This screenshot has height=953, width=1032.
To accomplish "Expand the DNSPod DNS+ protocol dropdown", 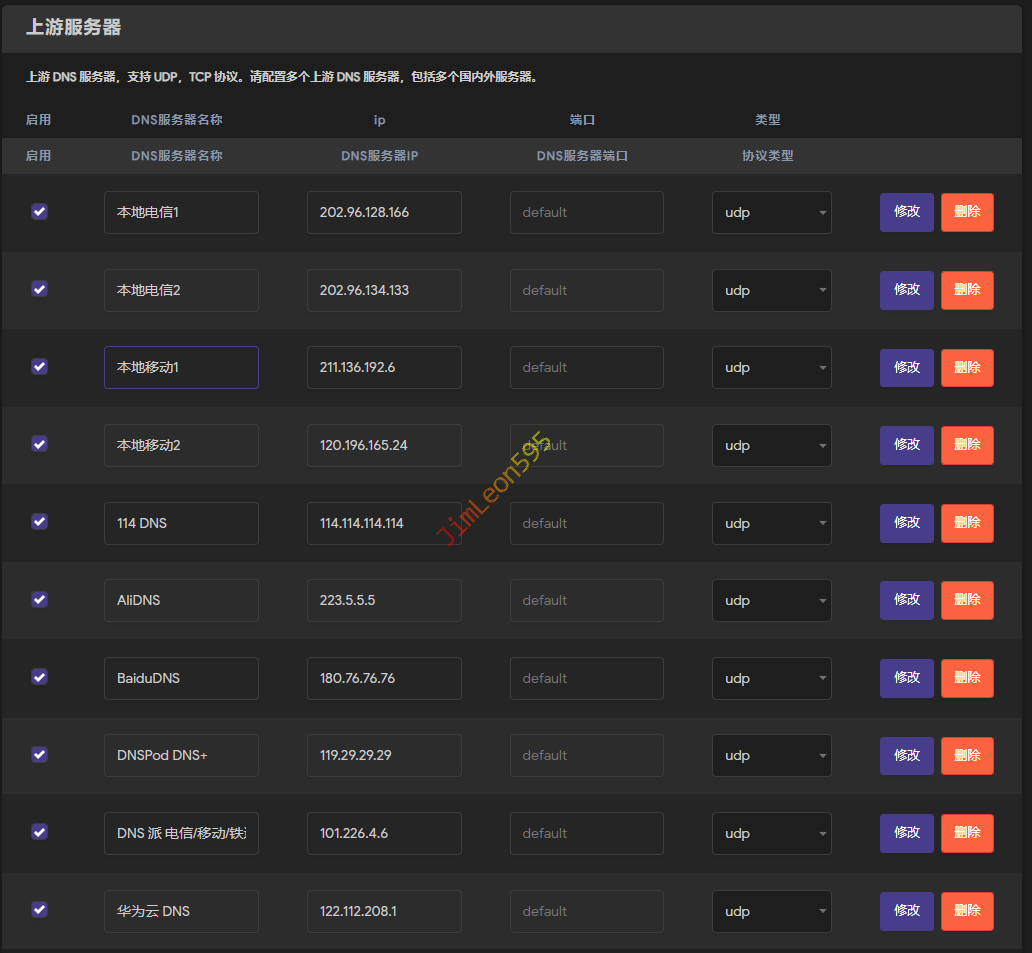I will [771, 756].
